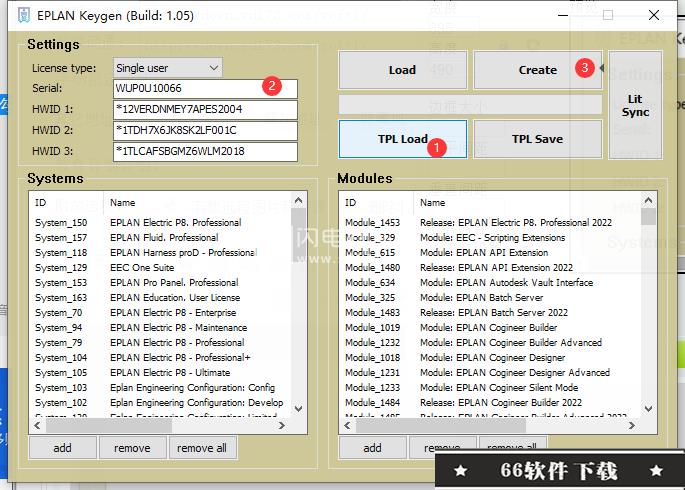Close the EPLAN Keygen window
Image resolution: width=685 pixels, height=490 pixels.
click(x=654, y=15)
